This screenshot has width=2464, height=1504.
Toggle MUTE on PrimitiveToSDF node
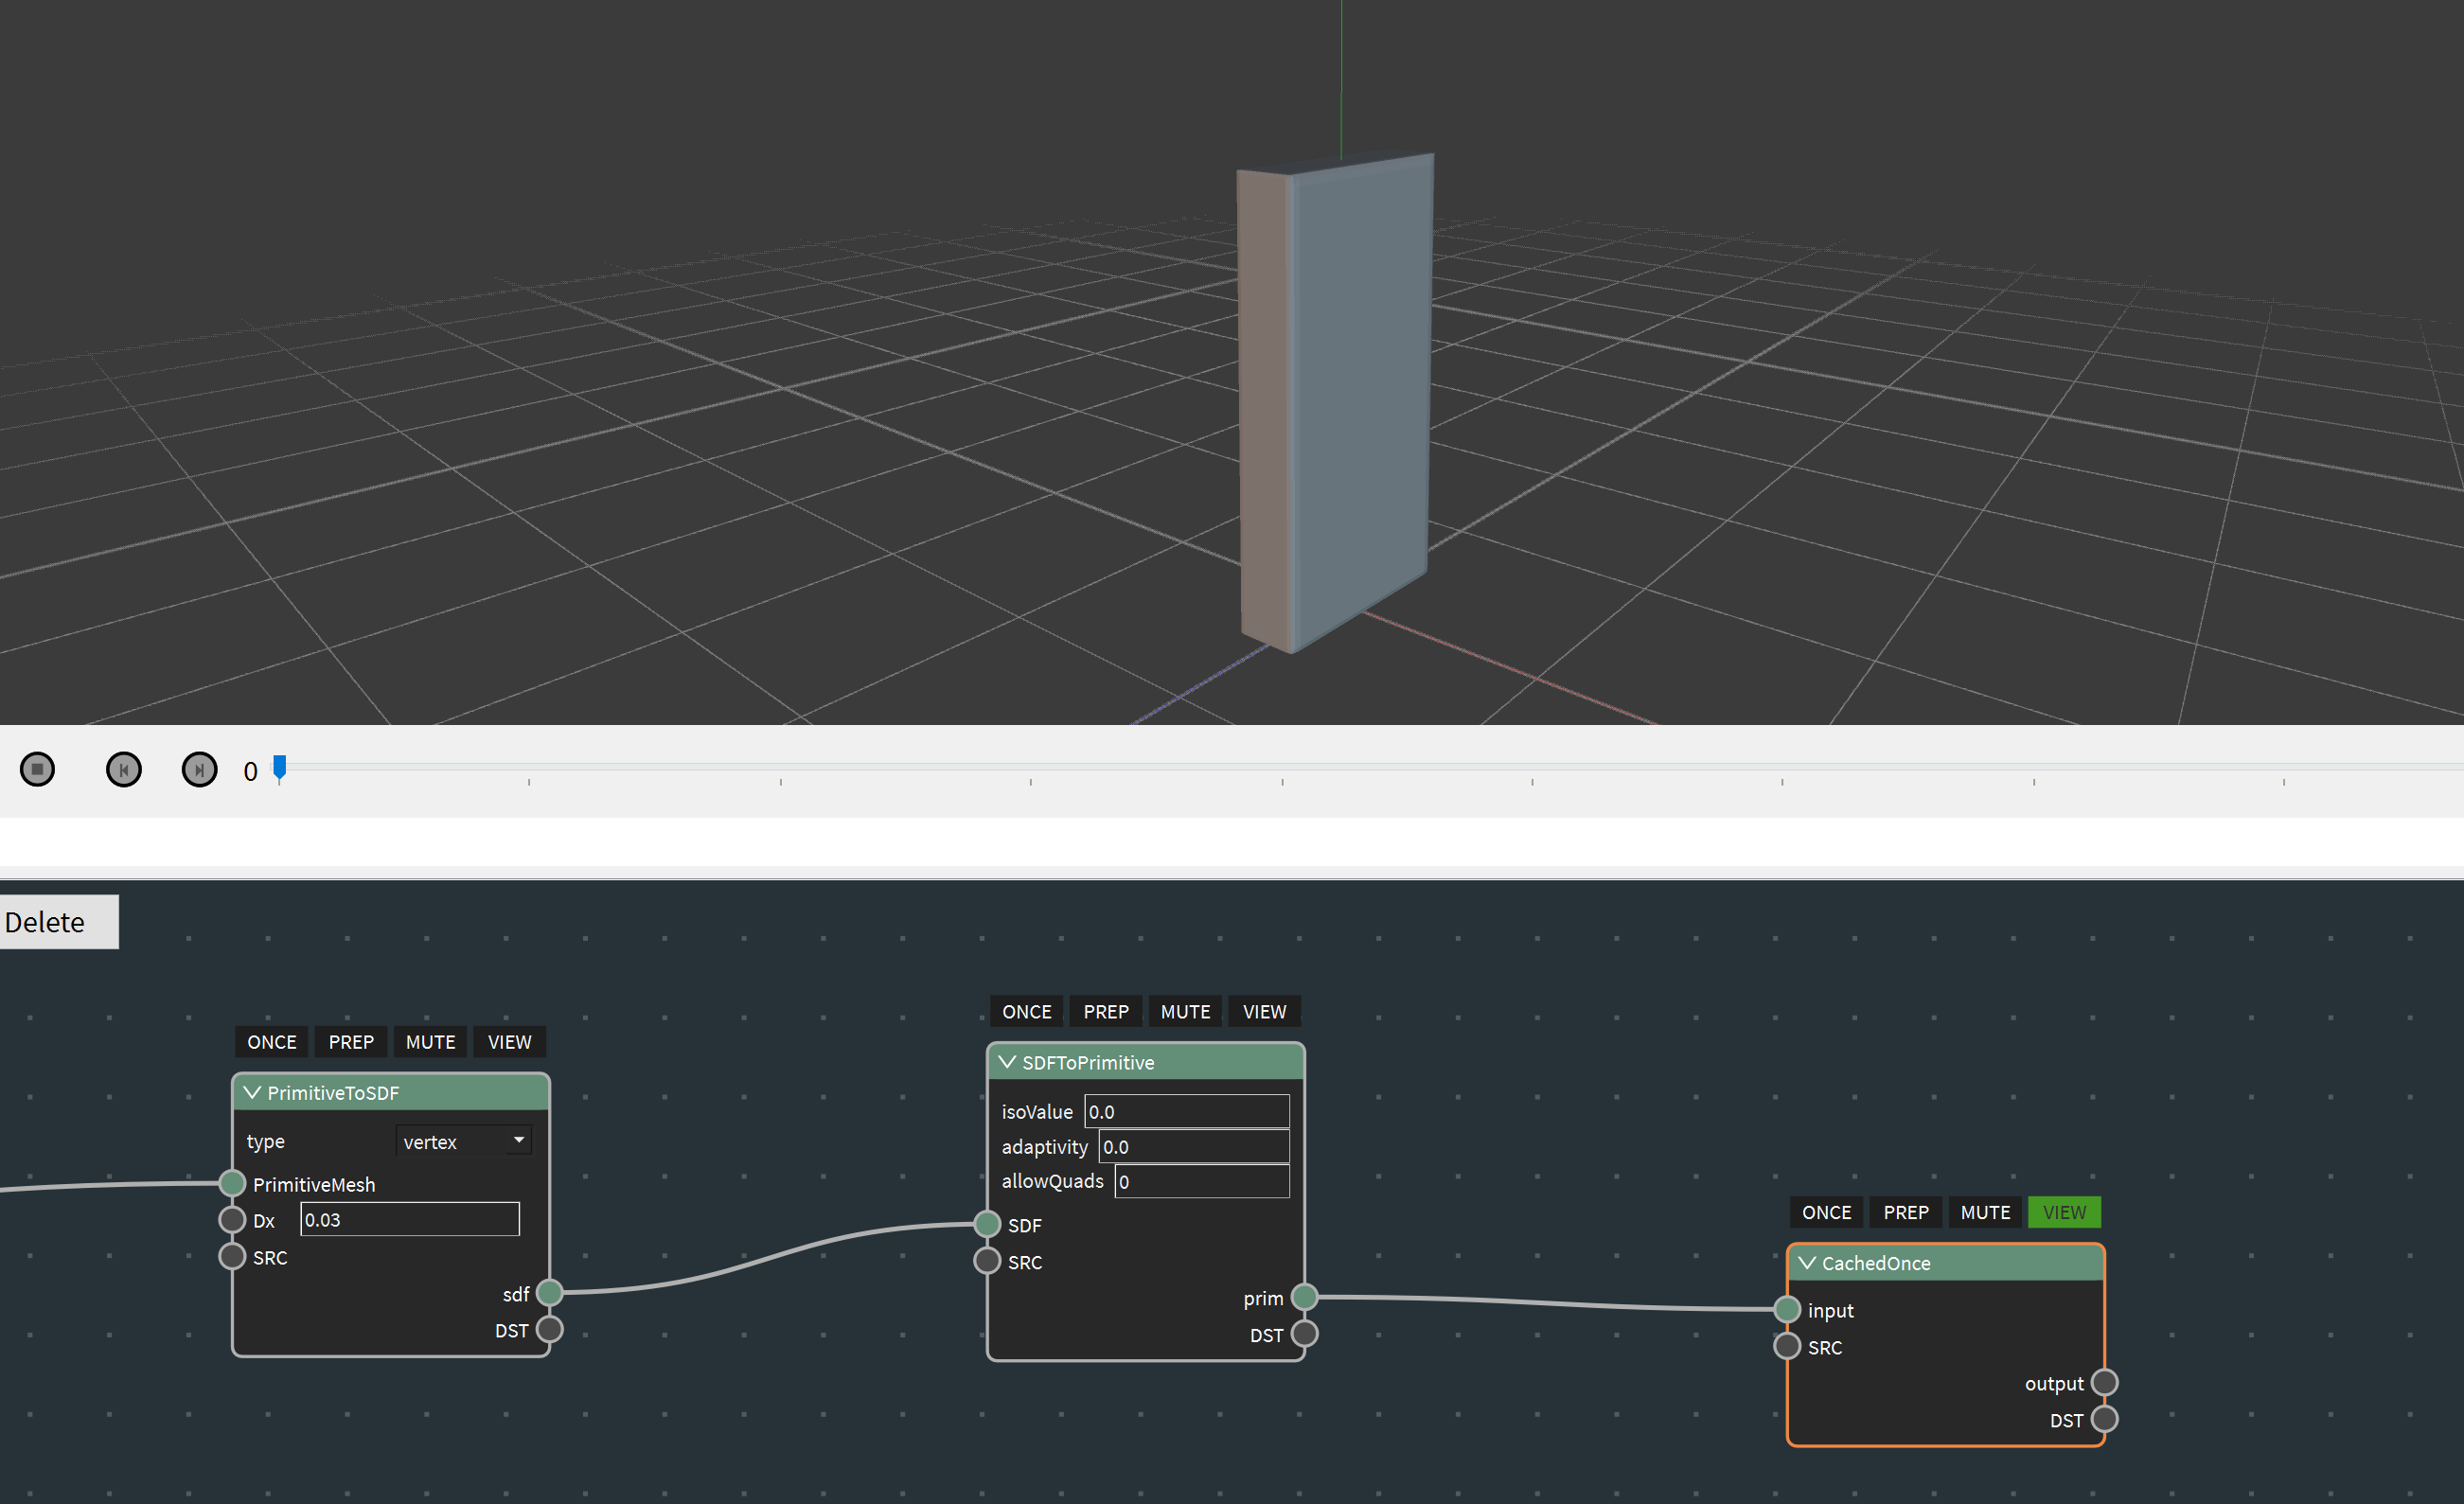(430, 1042)
